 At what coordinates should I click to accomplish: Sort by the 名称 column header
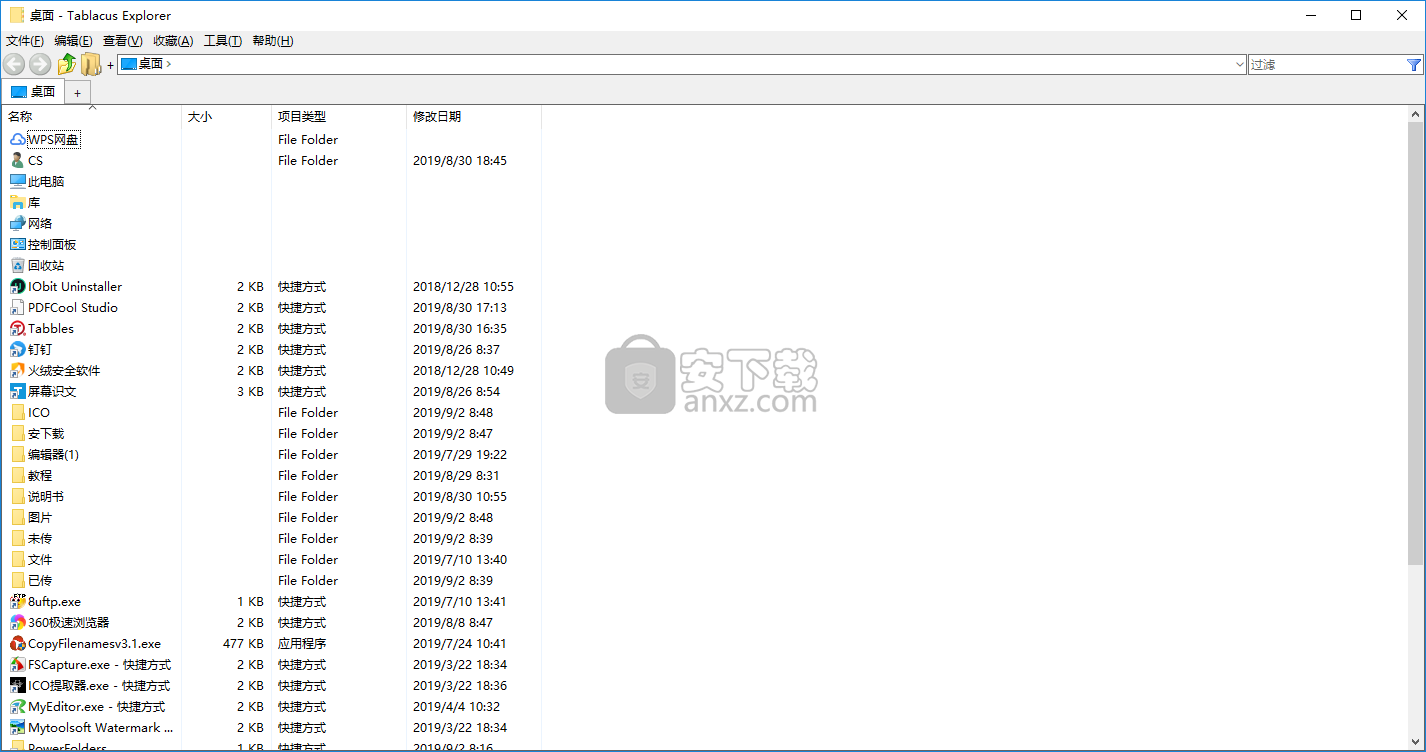[91, 117]
